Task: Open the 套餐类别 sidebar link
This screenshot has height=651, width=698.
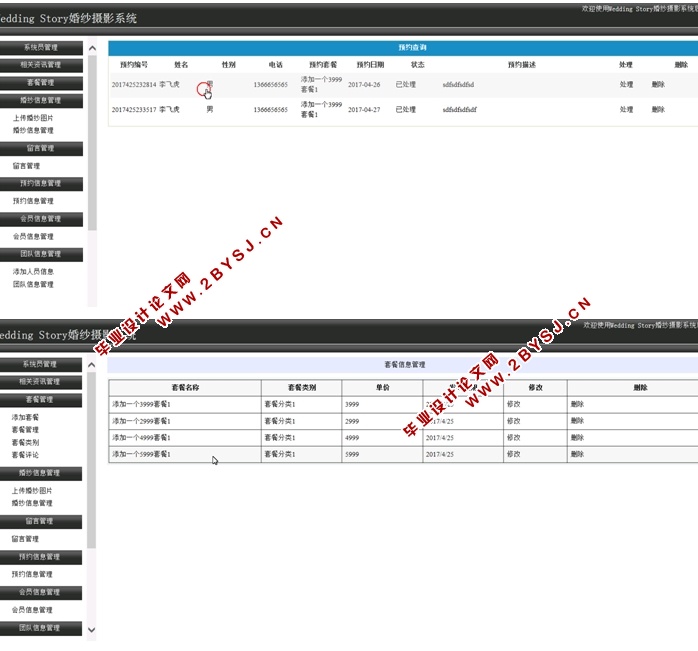Action: click(25, 442)
